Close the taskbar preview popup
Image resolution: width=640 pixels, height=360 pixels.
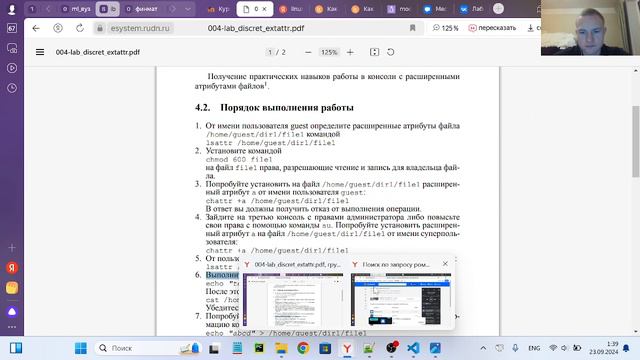click(x=445, y=264)
